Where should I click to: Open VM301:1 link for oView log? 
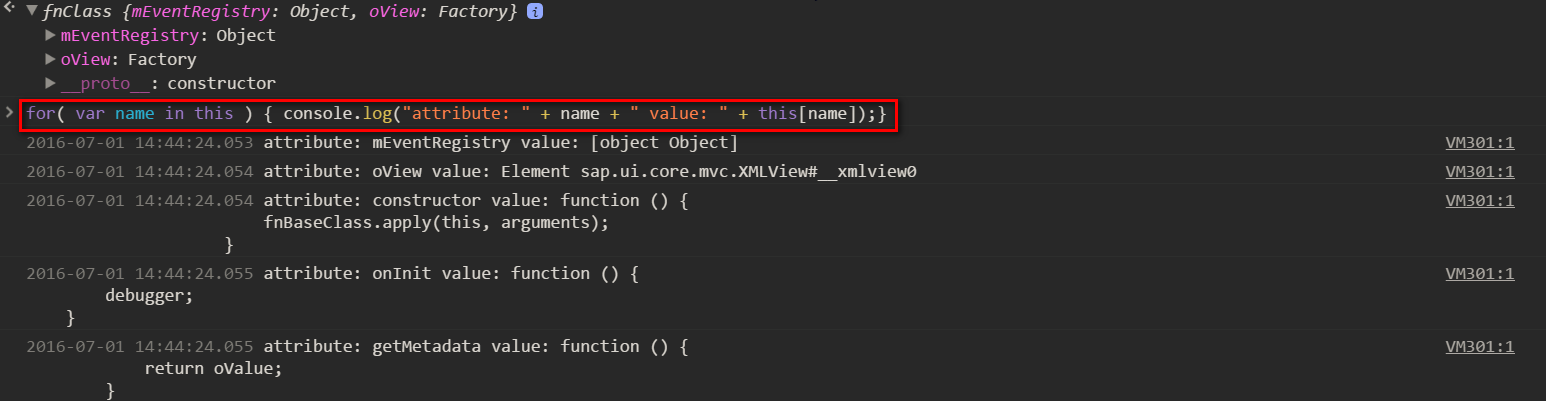(x=1480, y=171)
